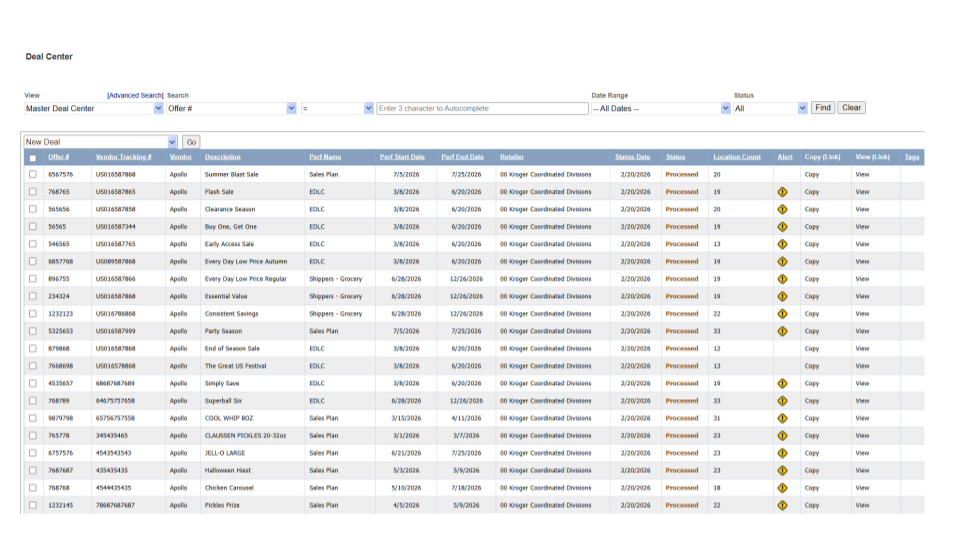The image size is (960, 540).
Task: Open alert icon for Party Season deal
Action: (x=782, y=331)
